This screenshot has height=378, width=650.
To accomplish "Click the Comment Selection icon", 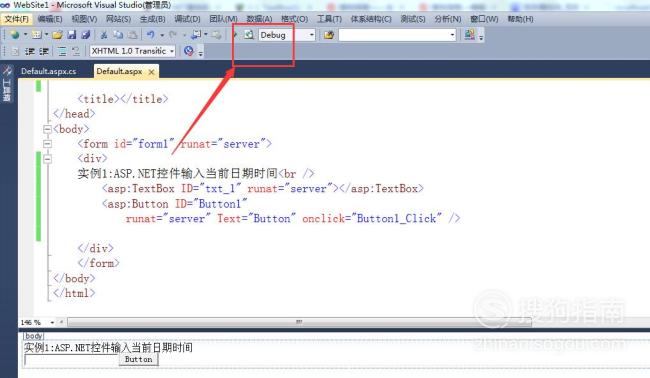I will 62,51.
